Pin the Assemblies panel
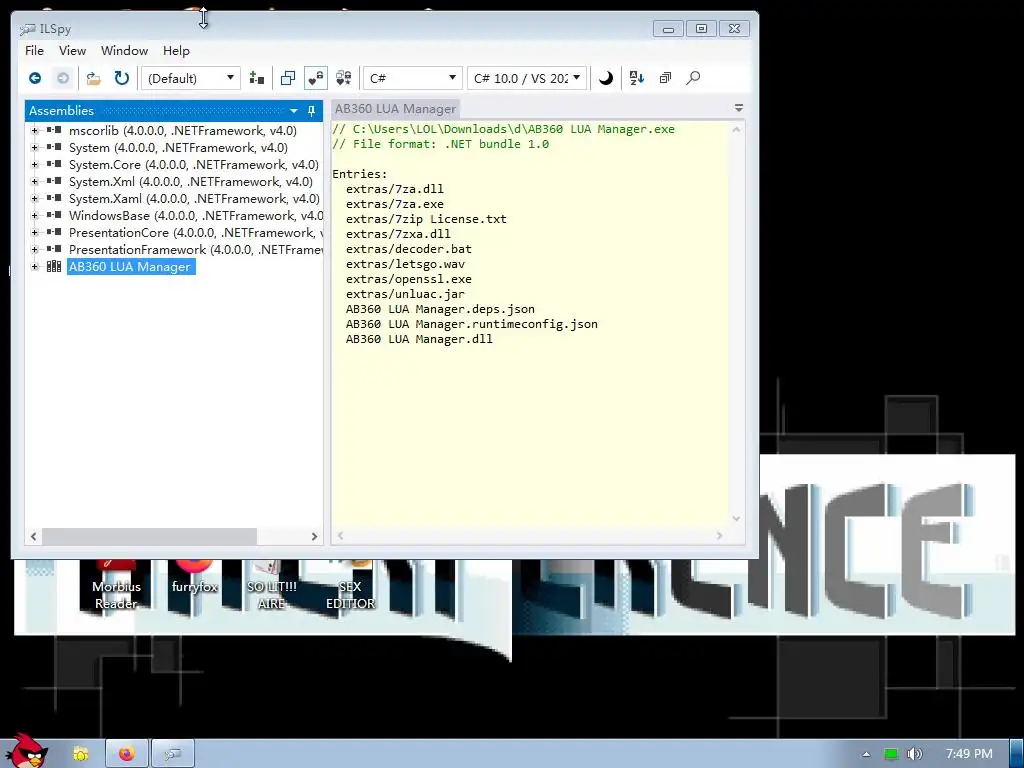 tap(312, 111)
